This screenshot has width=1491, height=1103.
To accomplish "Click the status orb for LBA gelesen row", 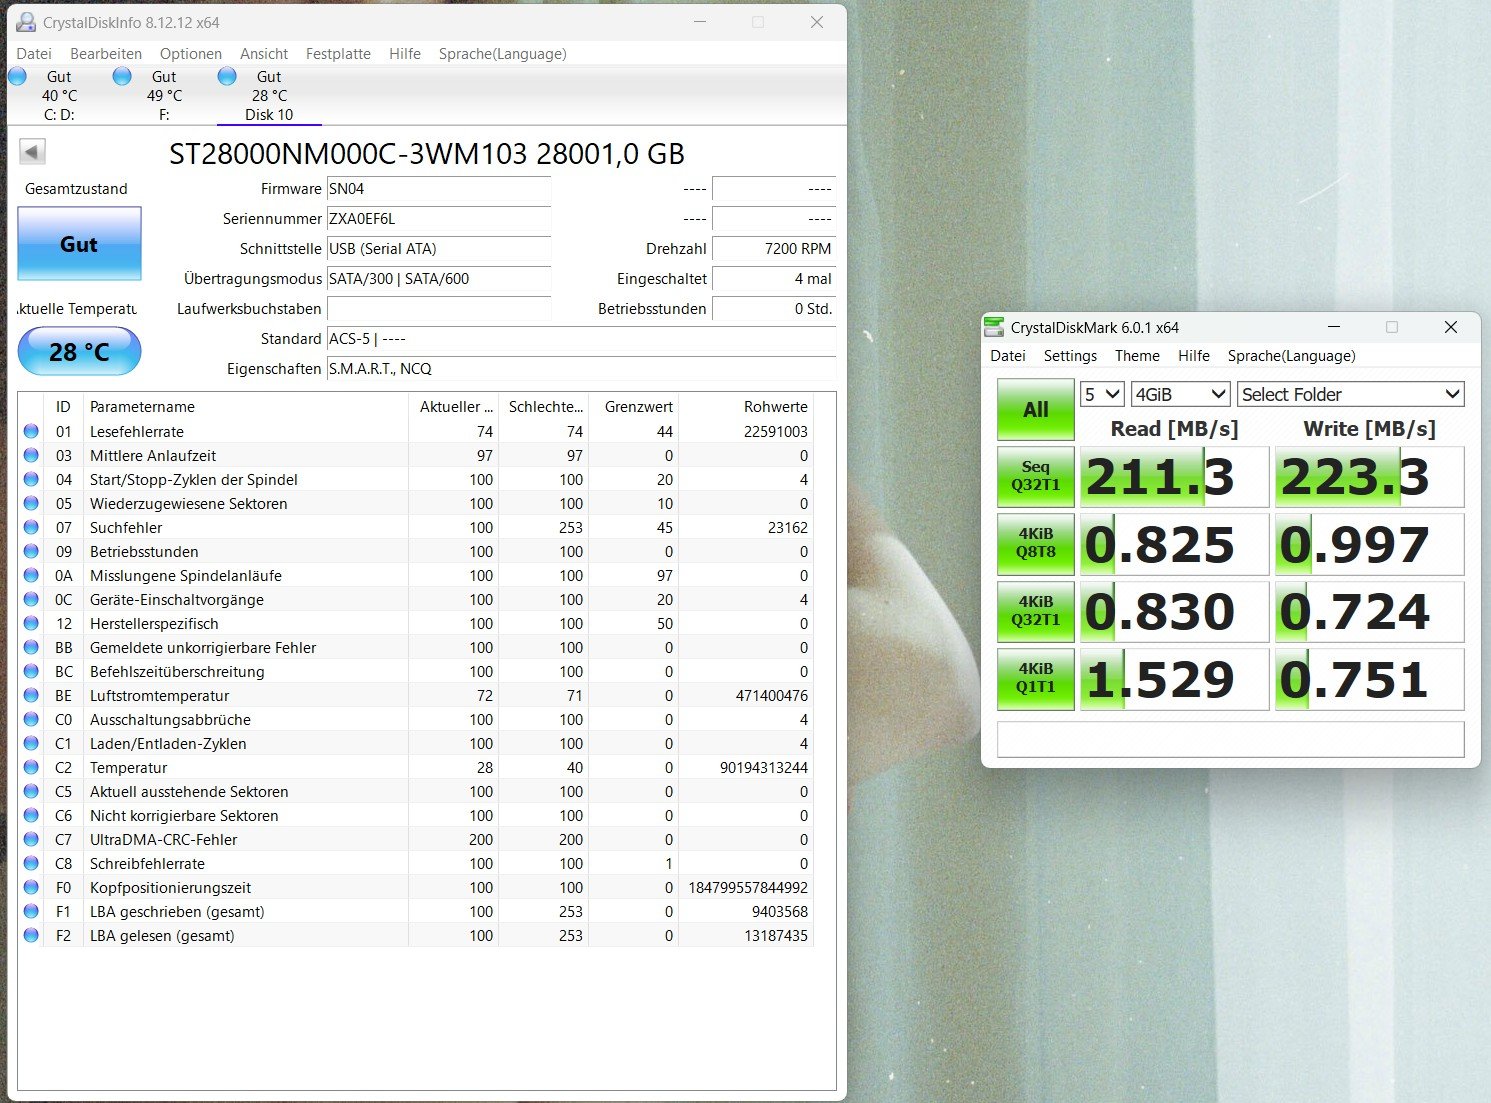I will pos(31,935).
